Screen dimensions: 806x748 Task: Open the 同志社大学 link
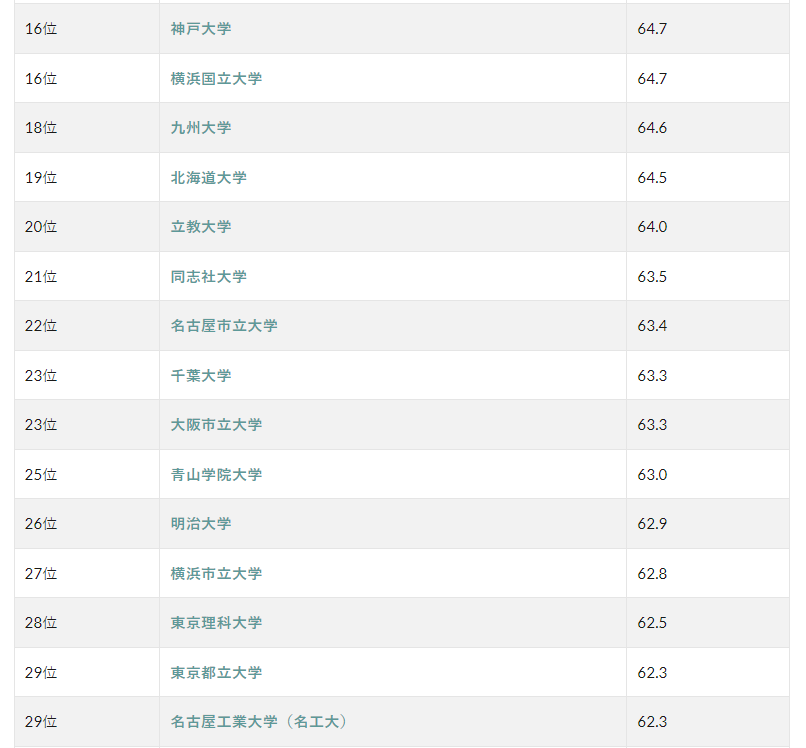(209, 277)
